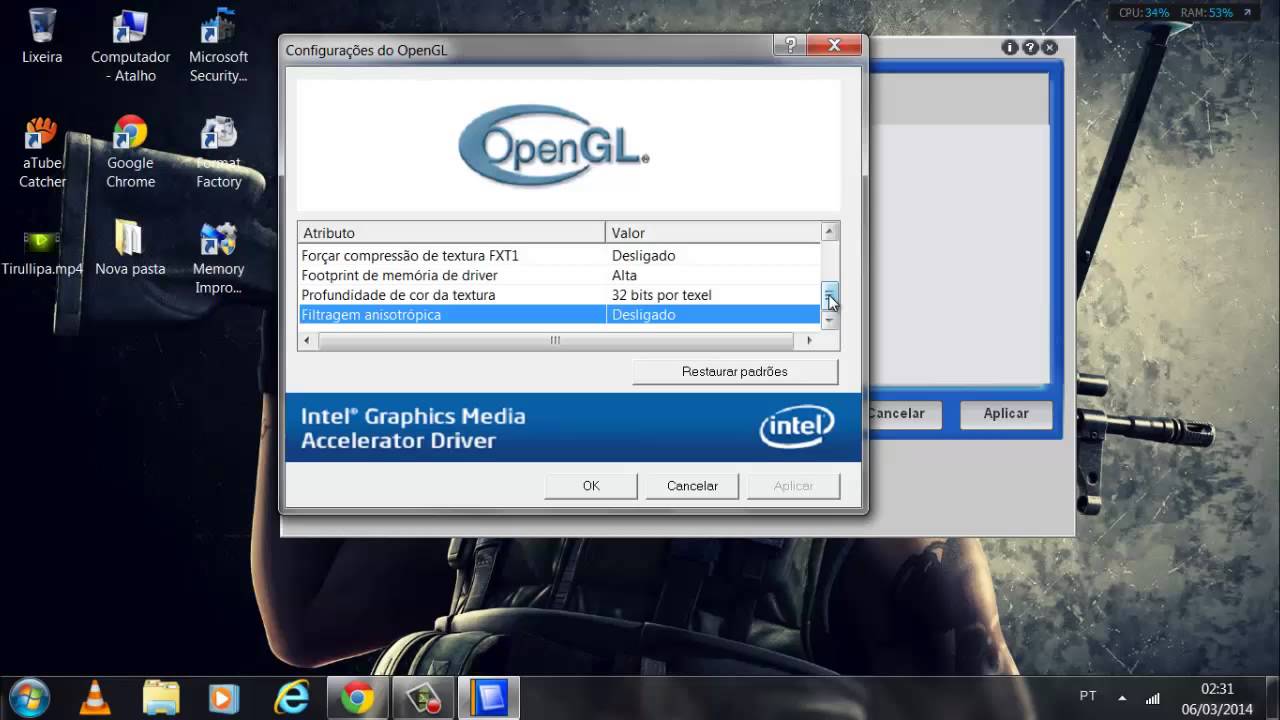Screen dimensions: 1280x720
Task: Select Filtragem anisotrópica row
Action: pos(559,315)
